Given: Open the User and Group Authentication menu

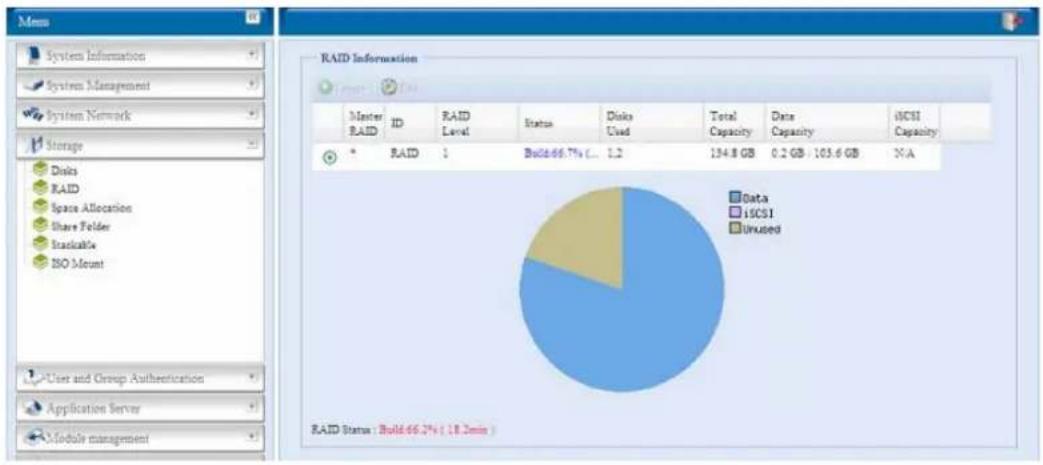Looking at the screenshot, I should tap(140, 378).
